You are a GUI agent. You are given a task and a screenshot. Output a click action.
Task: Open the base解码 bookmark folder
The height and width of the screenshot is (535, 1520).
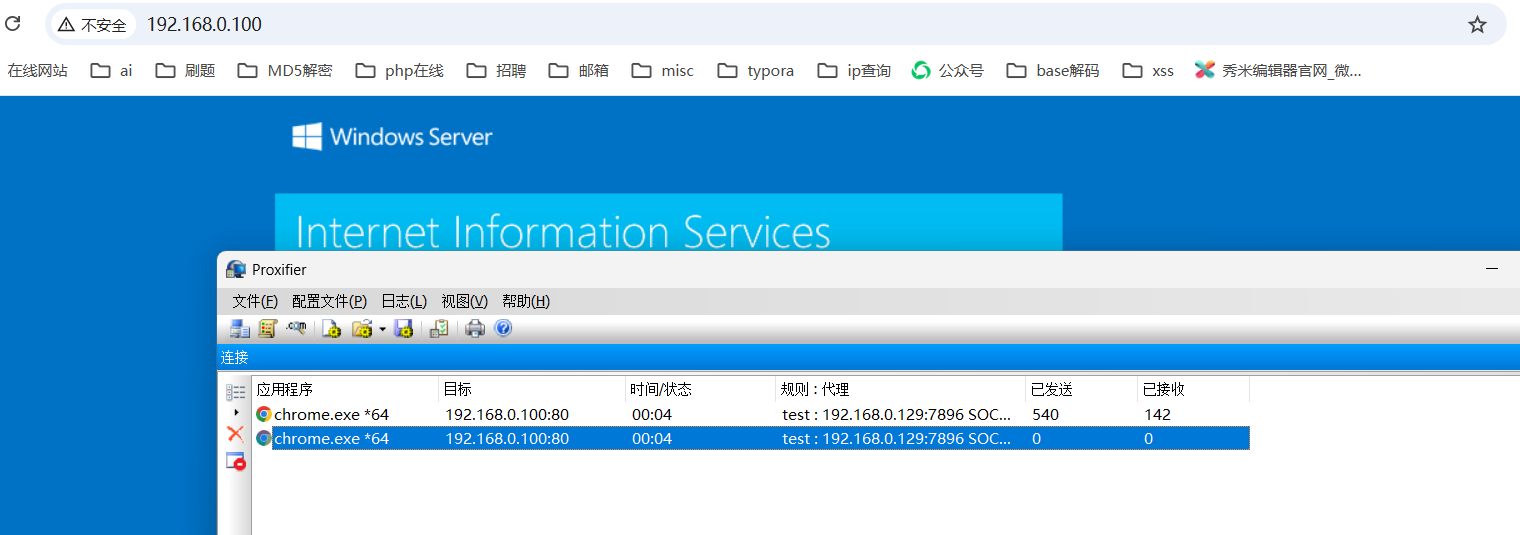click(1053, 70)
